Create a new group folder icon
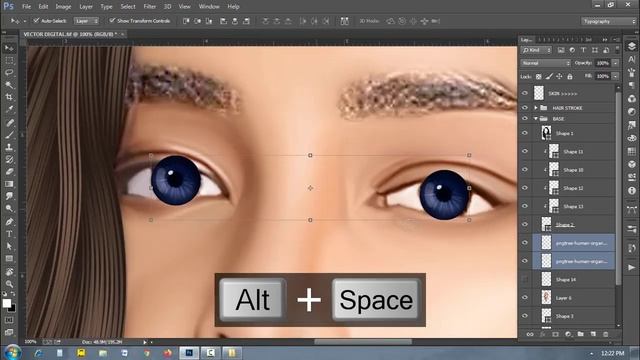The width and height of the screenshot is (640, 360). tap(580, 334)
